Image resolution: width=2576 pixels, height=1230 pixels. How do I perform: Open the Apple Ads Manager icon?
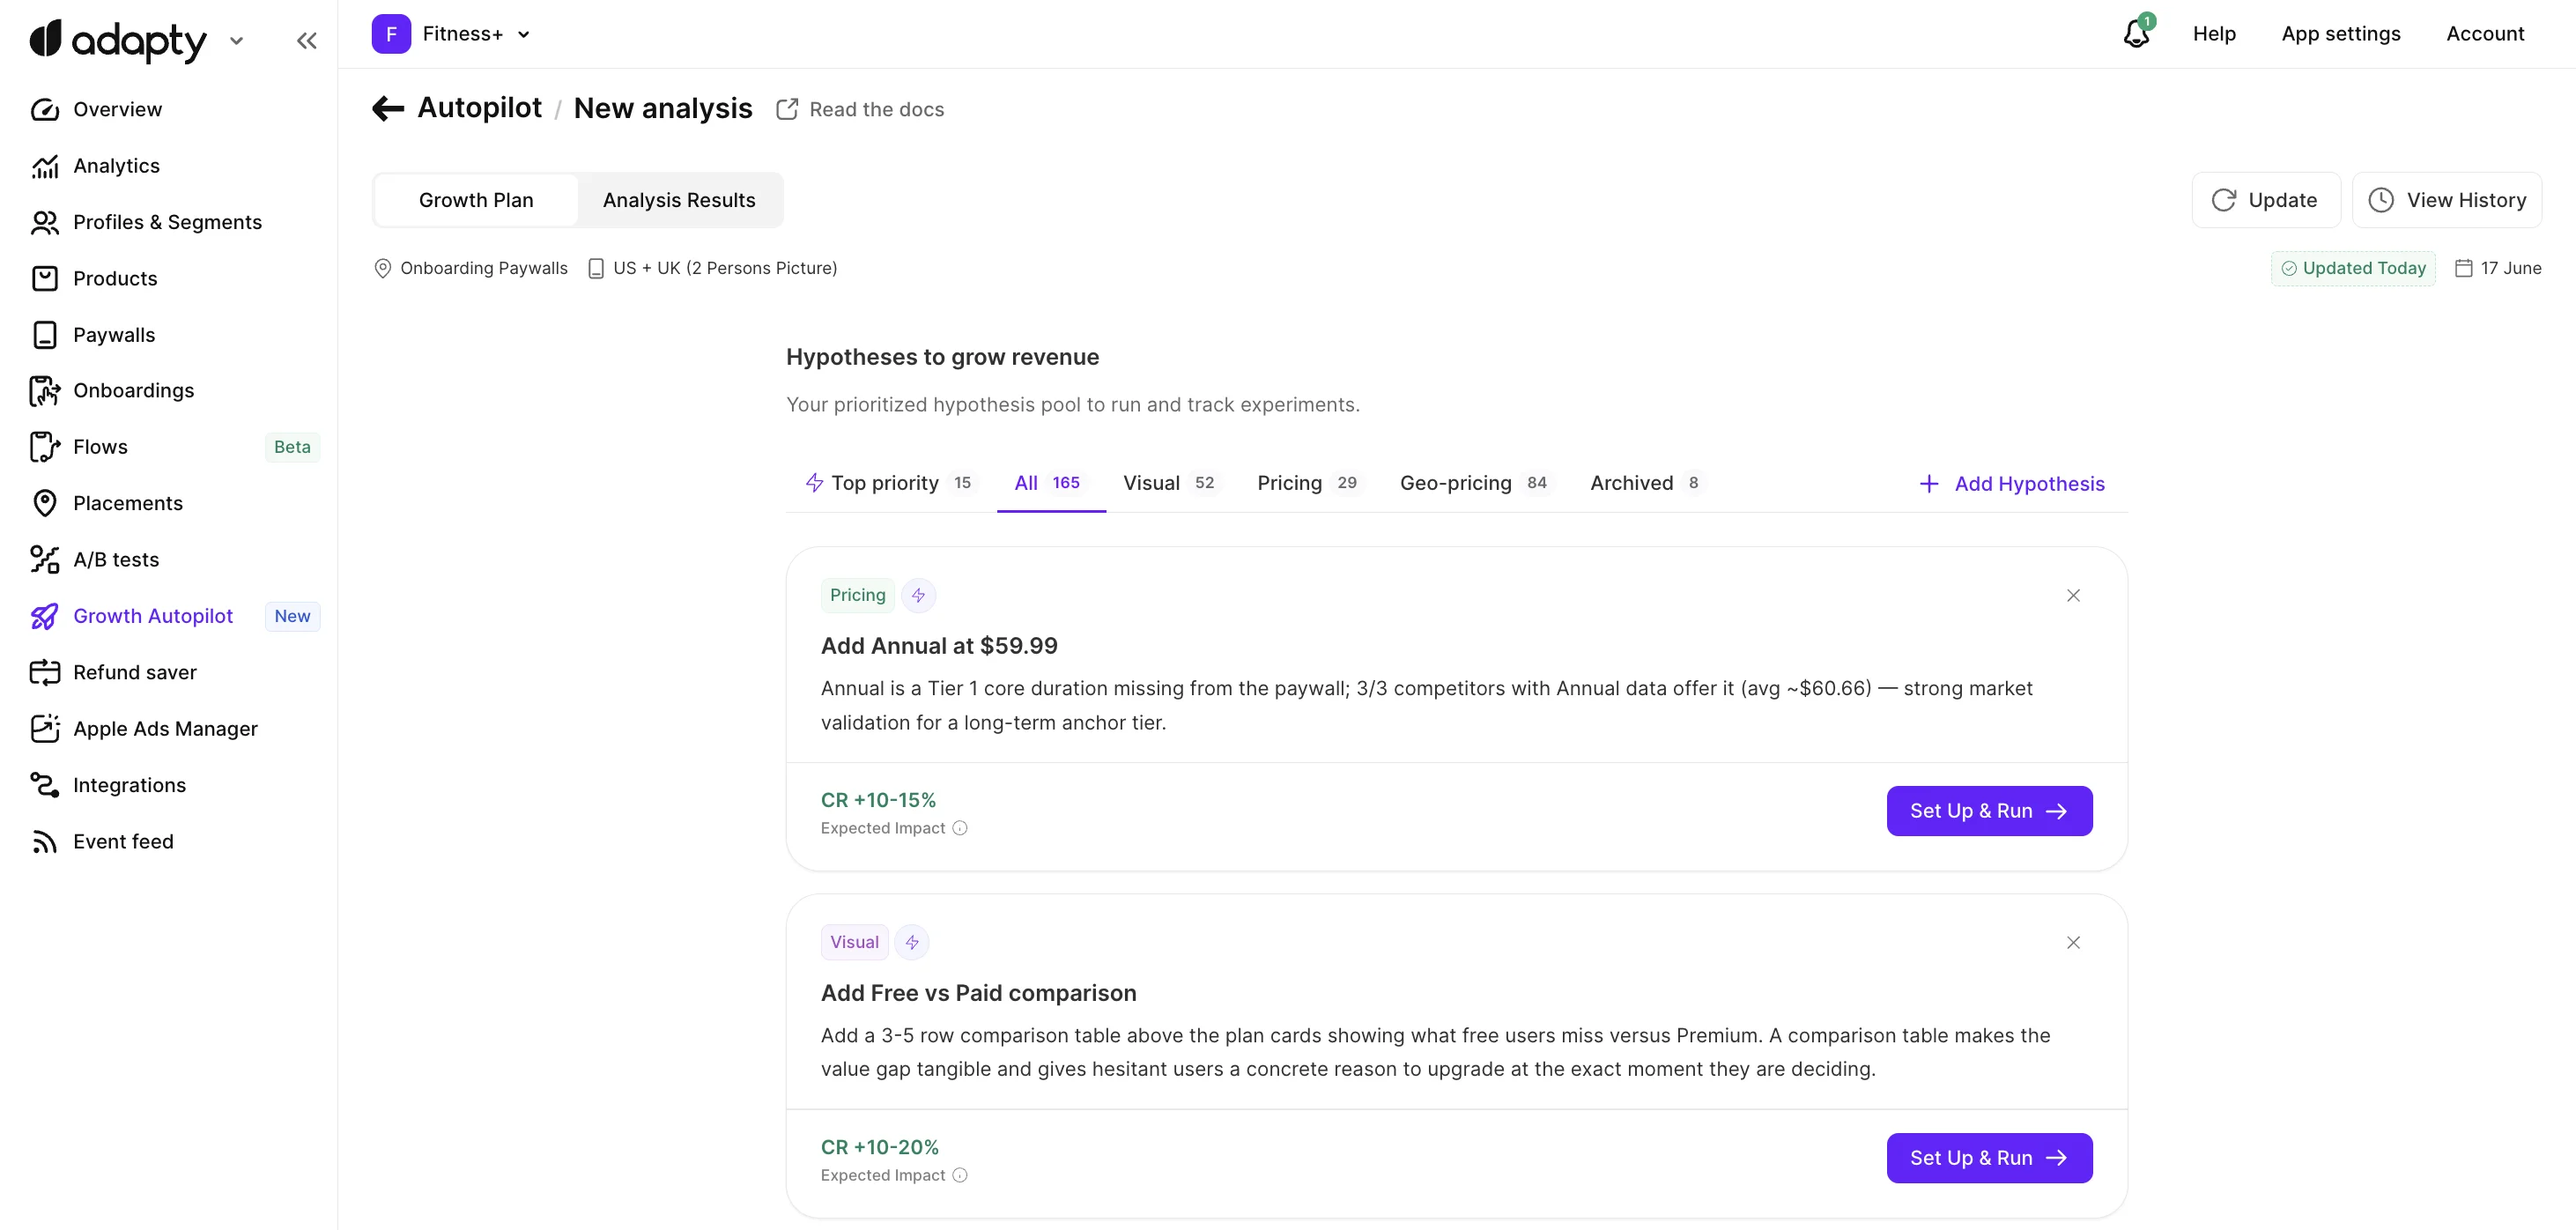pyautogui.click(x=45, y=729)
